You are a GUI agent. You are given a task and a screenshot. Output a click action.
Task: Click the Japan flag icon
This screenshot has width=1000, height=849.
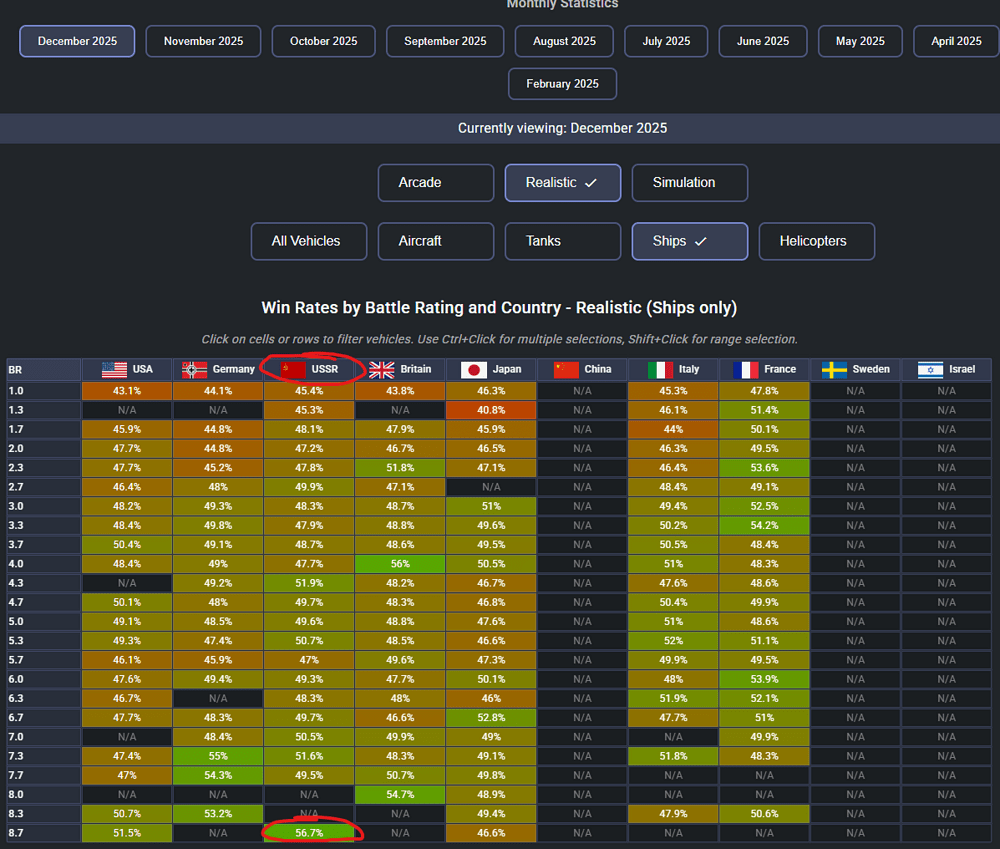[474, 369]
